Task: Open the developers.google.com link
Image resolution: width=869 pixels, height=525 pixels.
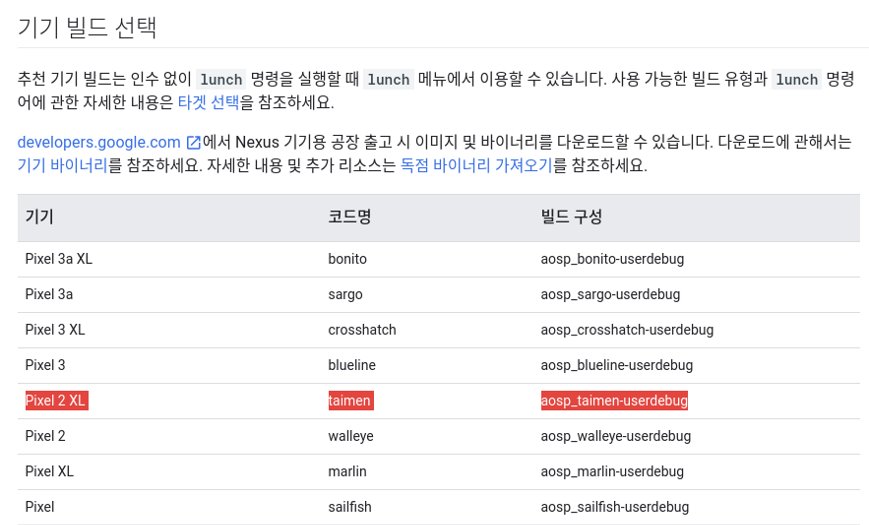Action: pyautogui.click(x=99, y=142)
